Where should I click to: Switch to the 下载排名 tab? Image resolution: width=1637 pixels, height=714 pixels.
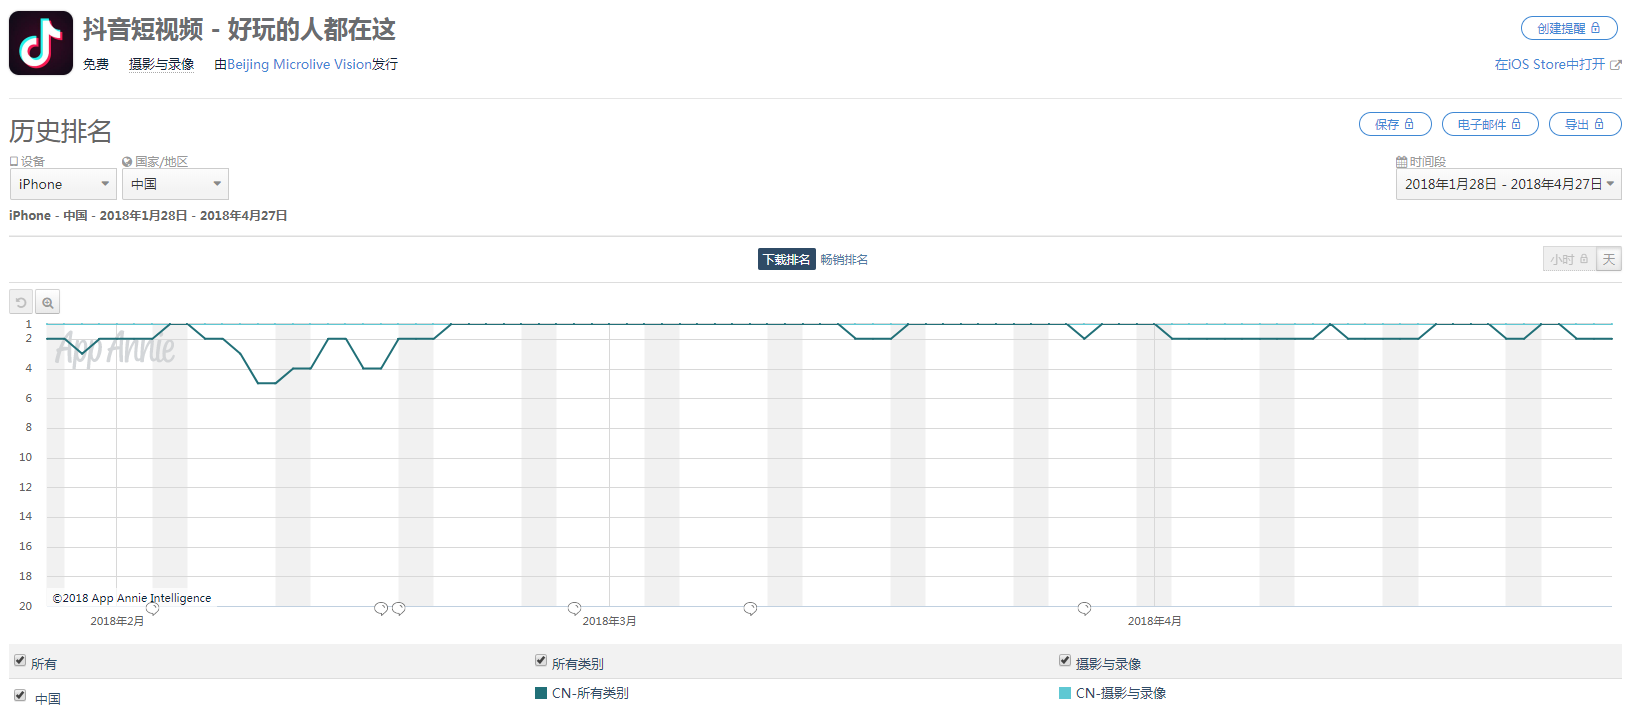787,259
